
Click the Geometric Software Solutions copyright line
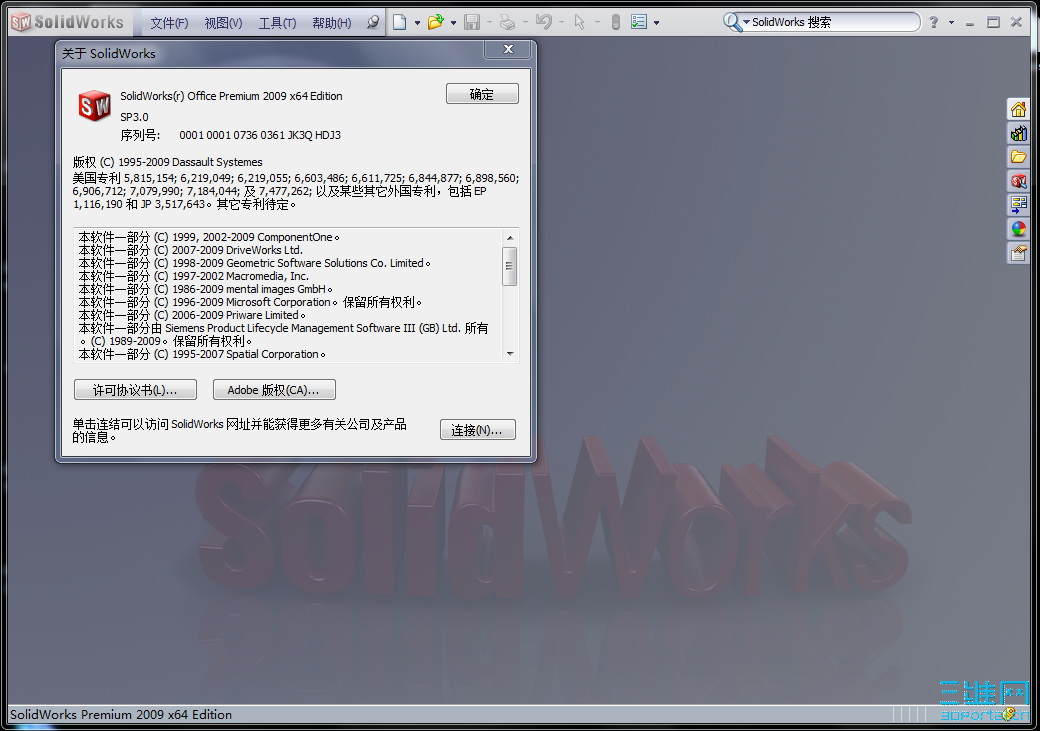pyautogui.click(x=255, y=263)
